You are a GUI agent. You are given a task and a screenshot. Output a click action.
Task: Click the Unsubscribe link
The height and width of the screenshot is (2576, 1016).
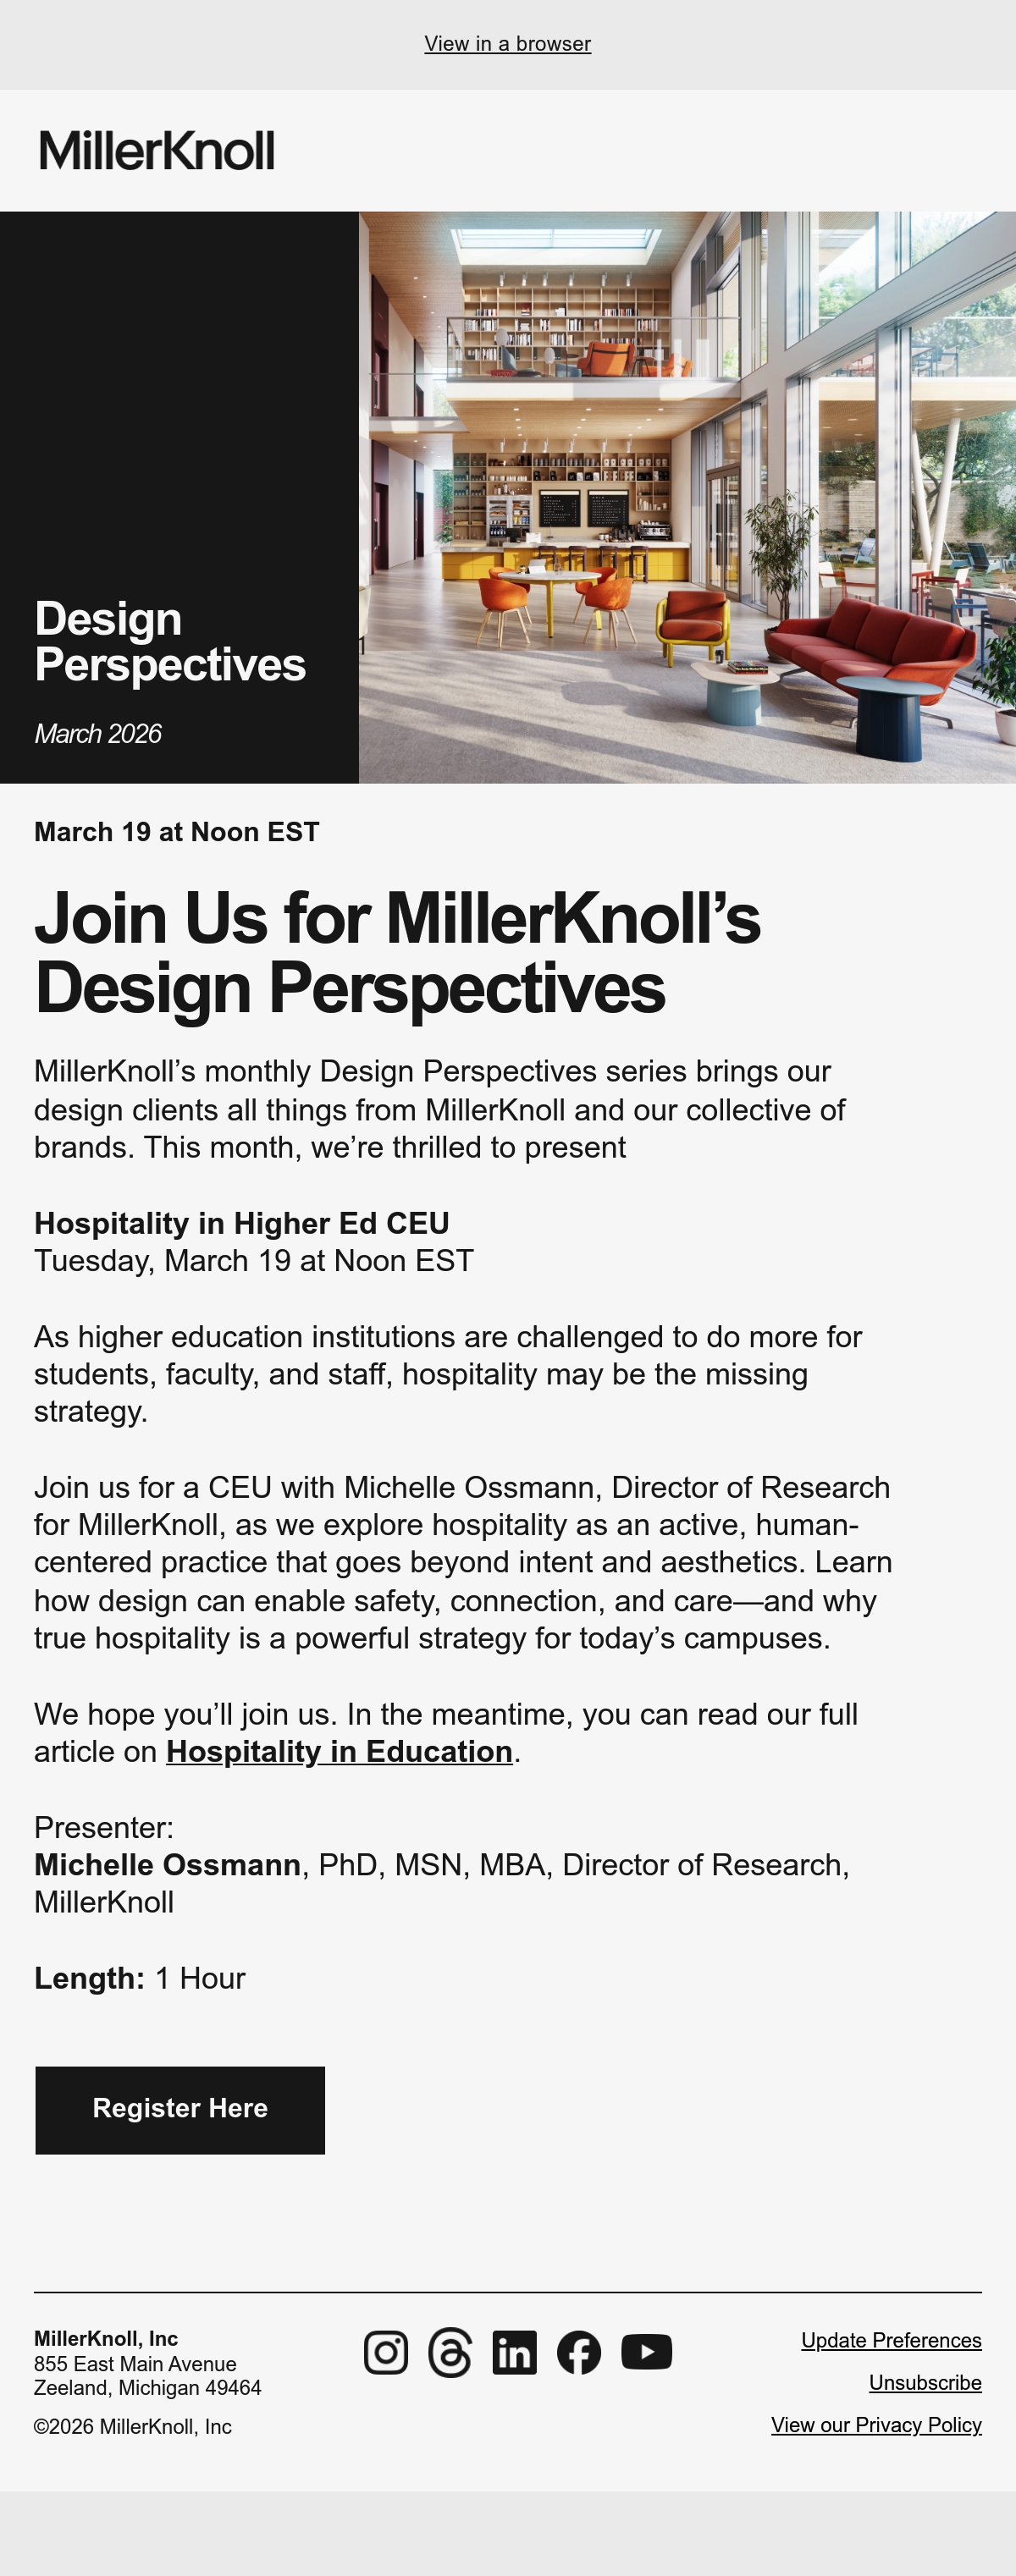[925, 2383]
